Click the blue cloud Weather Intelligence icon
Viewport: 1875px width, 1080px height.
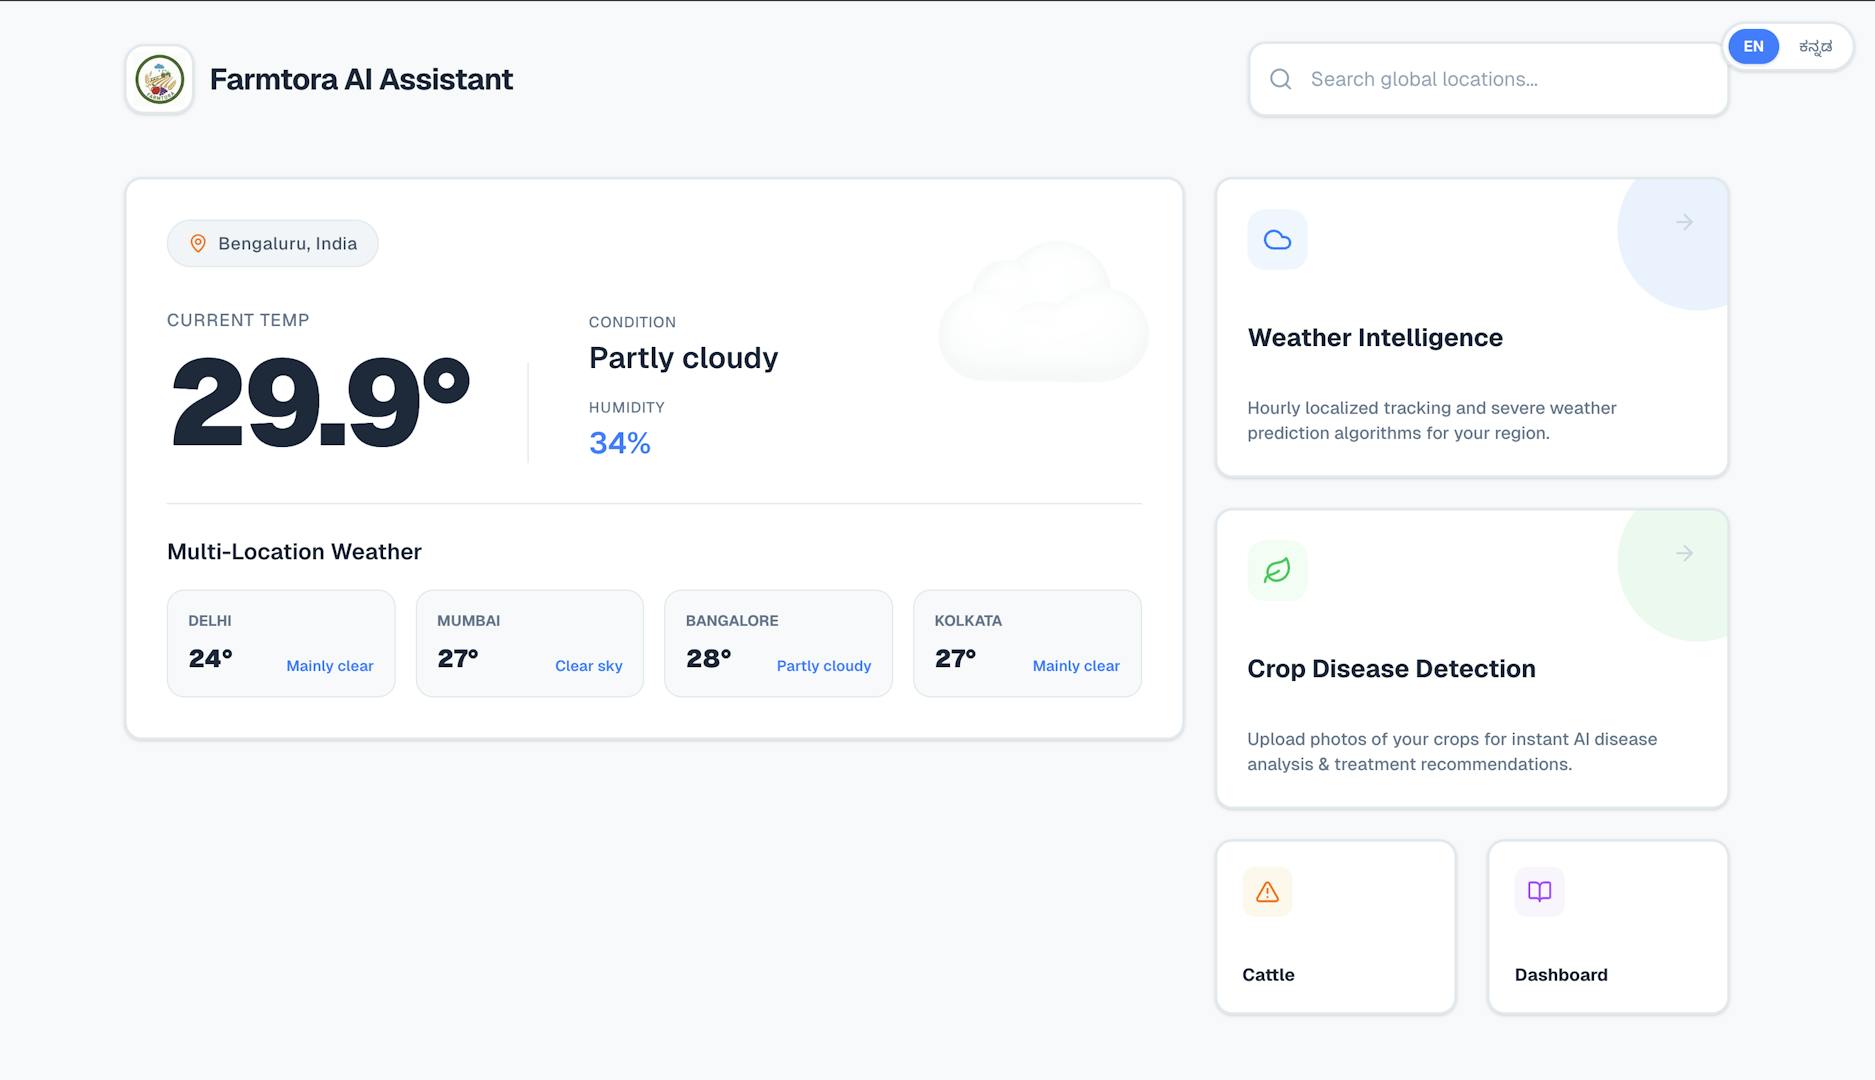click(x=1277, y=240)
